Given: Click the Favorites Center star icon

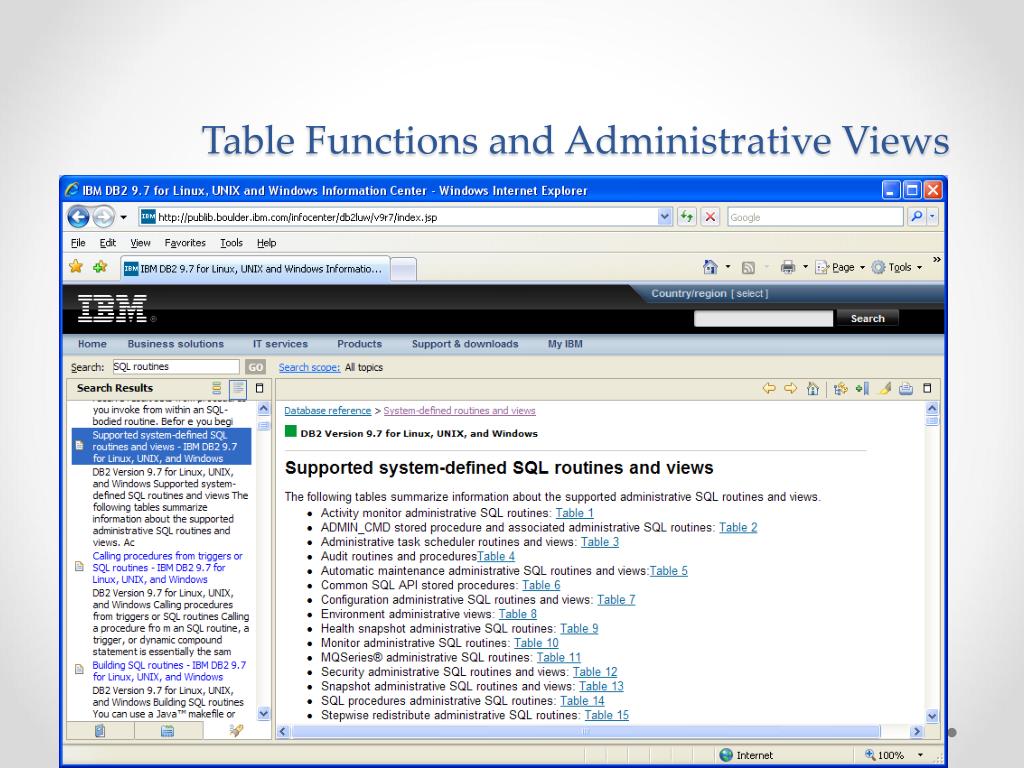Looking at the screenshot, I should point(76,266).
